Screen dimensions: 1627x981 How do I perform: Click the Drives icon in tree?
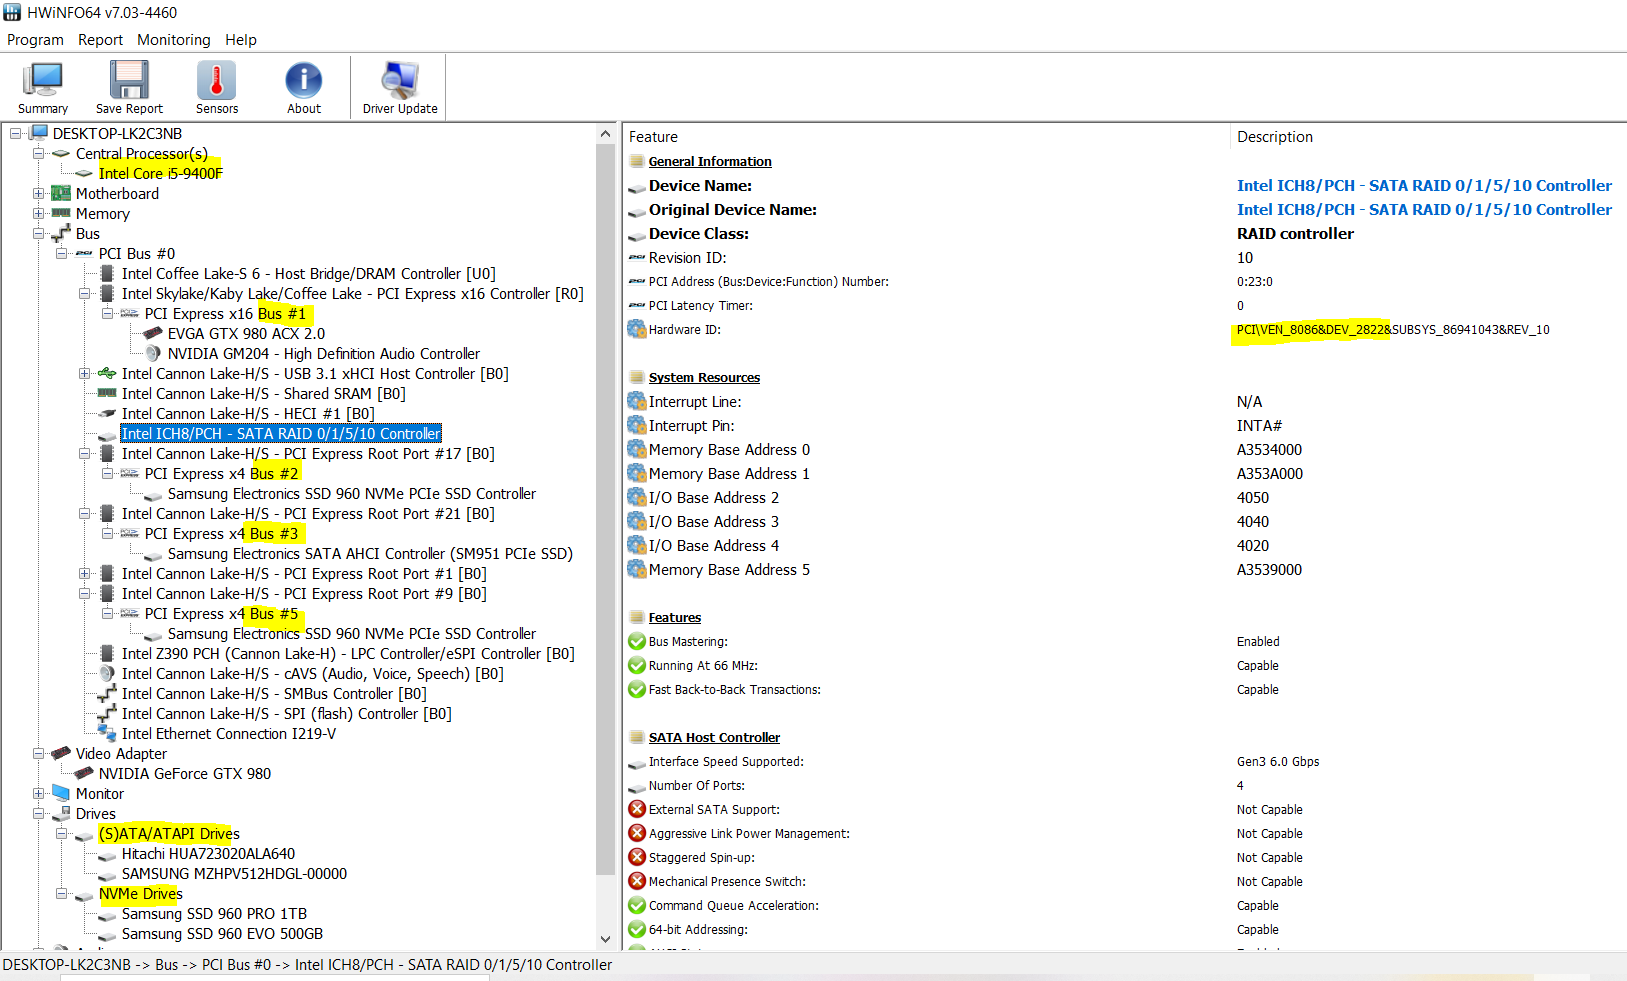pos(61,813)
